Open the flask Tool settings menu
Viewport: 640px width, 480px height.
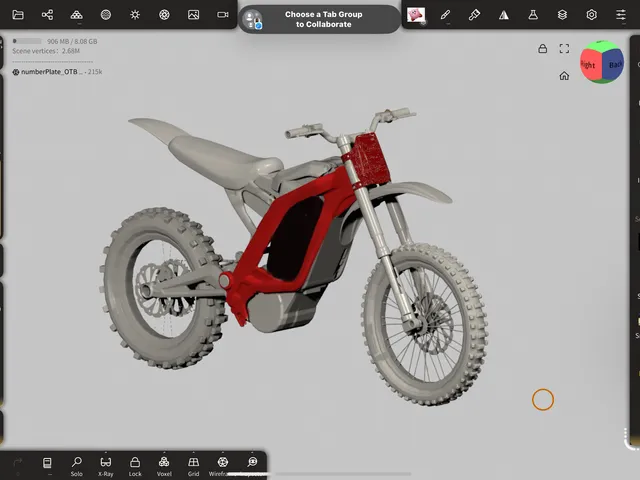click(x=533, y=15)
